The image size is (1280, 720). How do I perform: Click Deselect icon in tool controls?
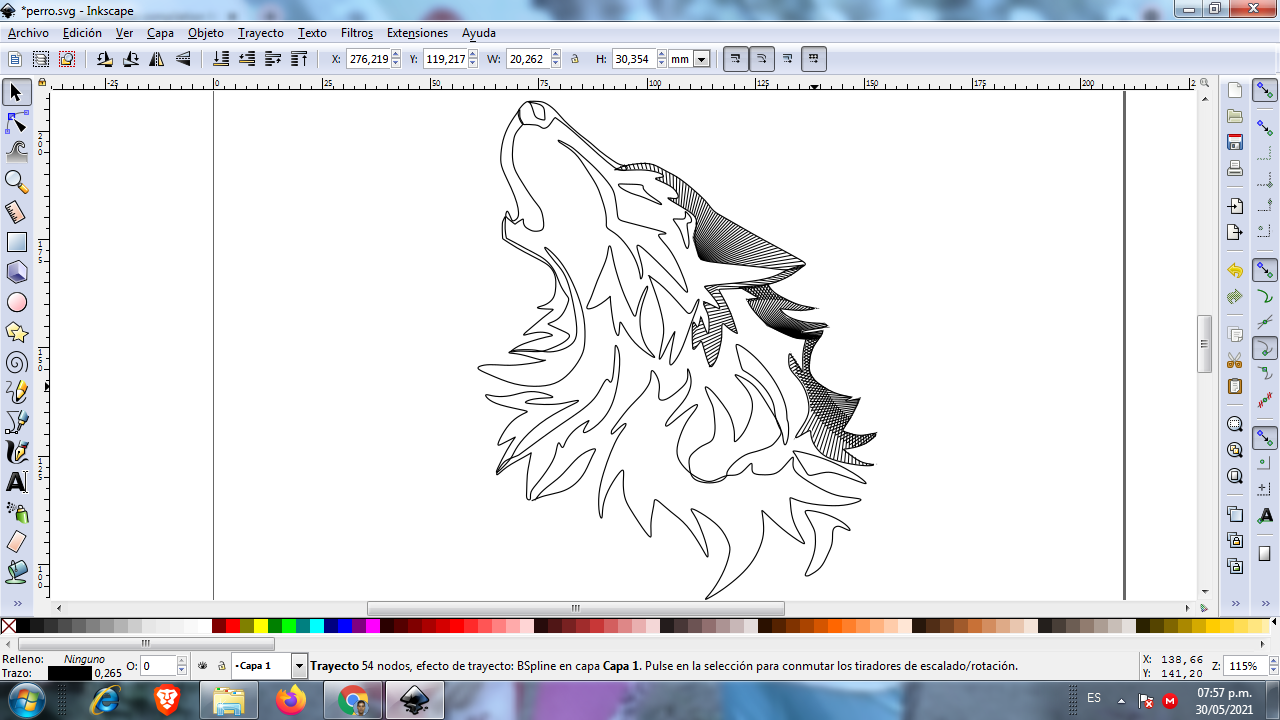67,59
